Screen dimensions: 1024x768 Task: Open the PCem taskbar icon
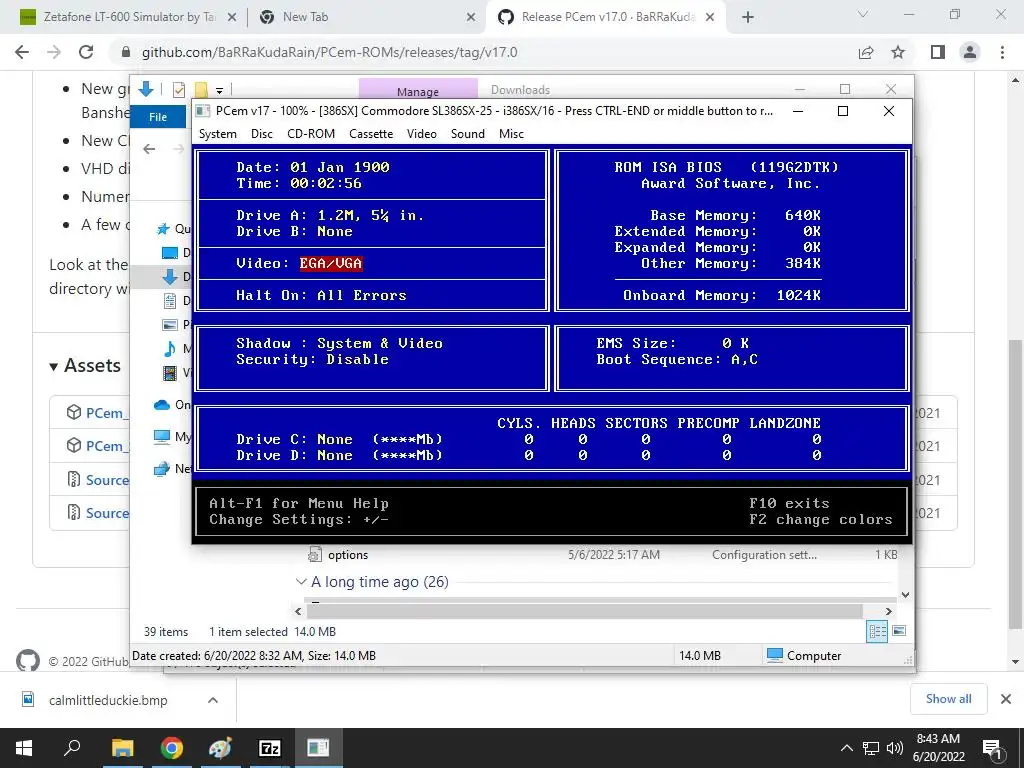(x=318, y=748)
